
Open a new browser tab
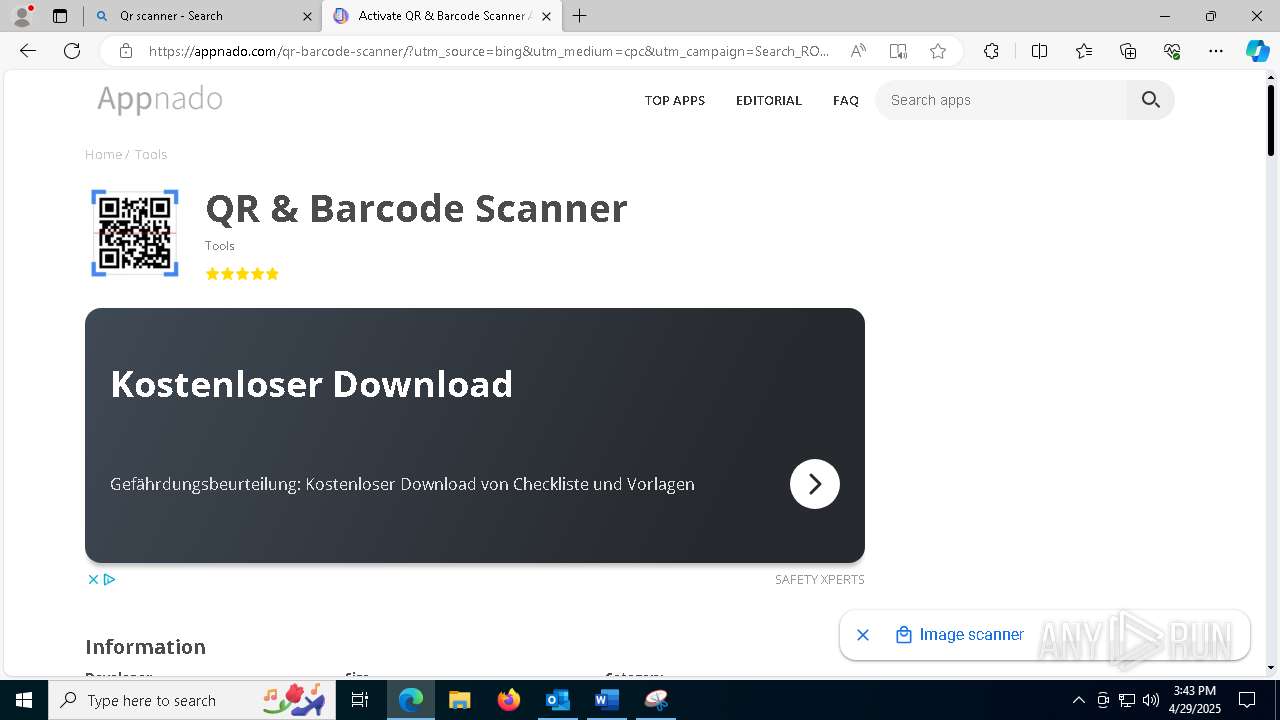580,16
